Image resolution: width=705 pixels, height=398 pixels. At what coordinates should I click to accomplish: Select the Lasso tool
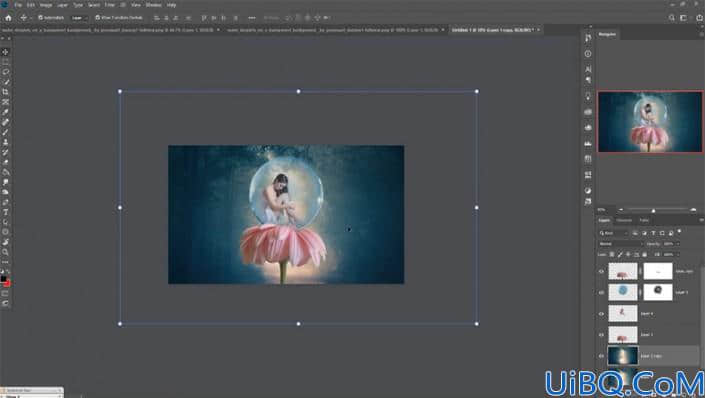(5, 72)
